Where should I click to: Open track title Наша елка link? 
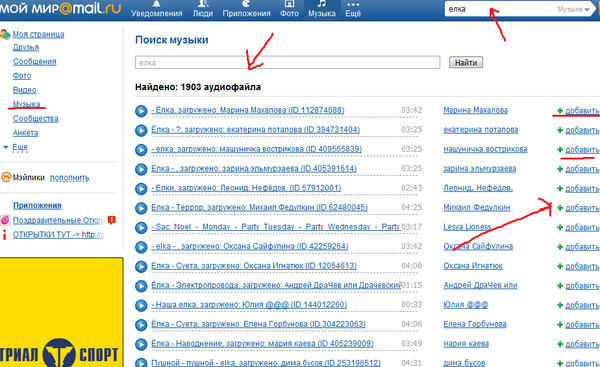point(249,305)
